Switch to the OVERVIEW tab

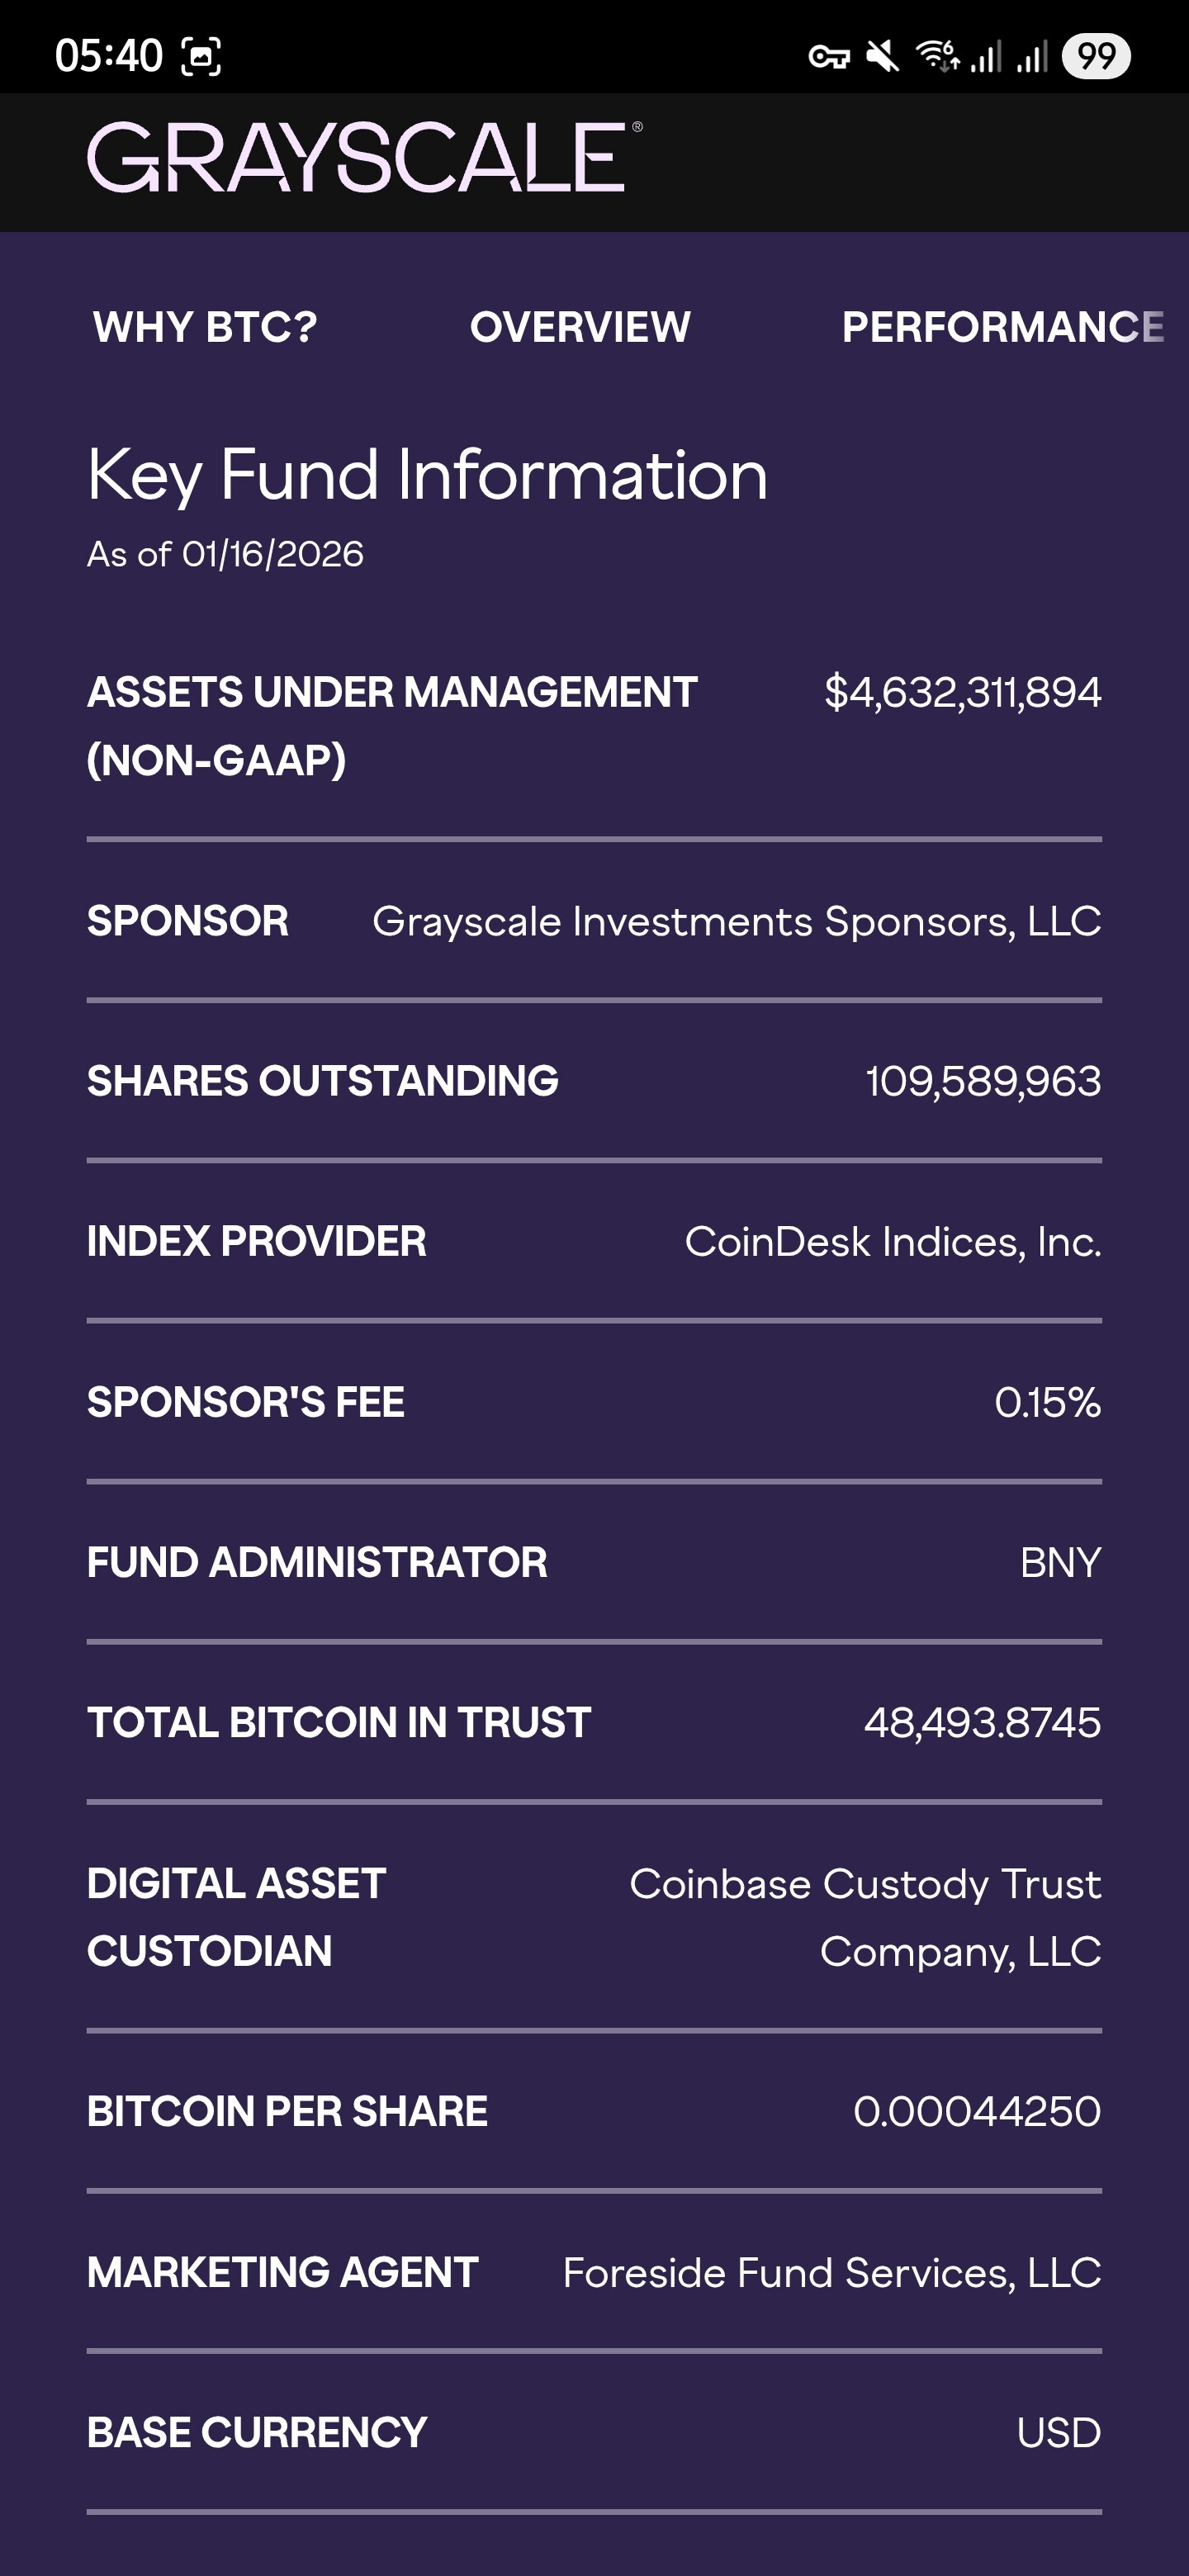[580, 327]
